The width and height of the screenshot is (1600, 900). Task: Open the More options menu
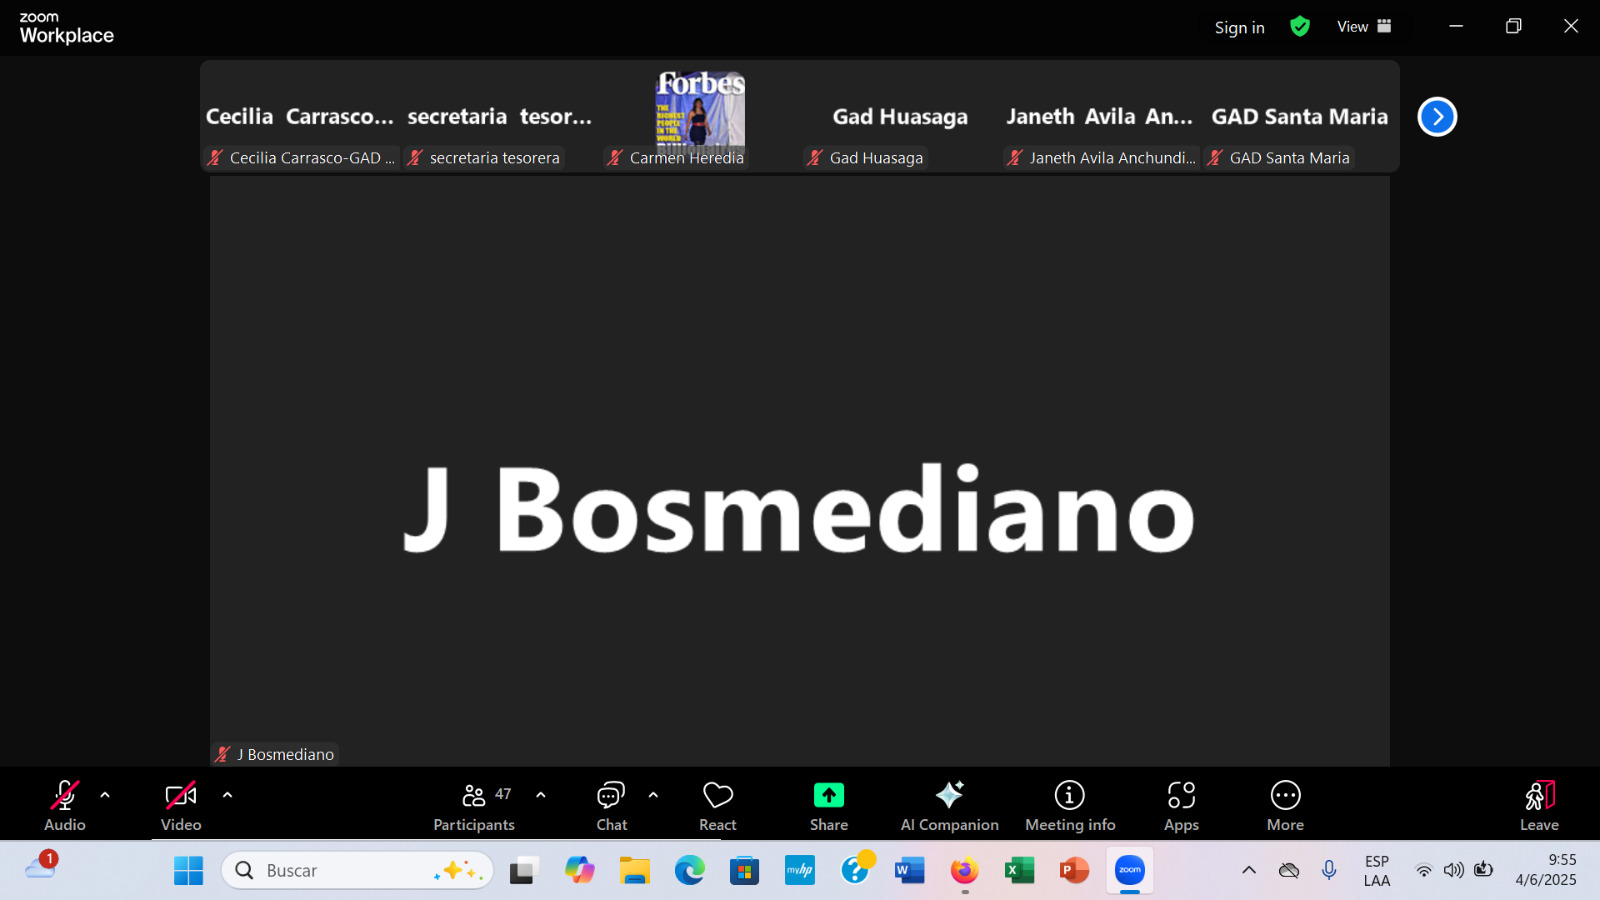tap(1285, 805)
